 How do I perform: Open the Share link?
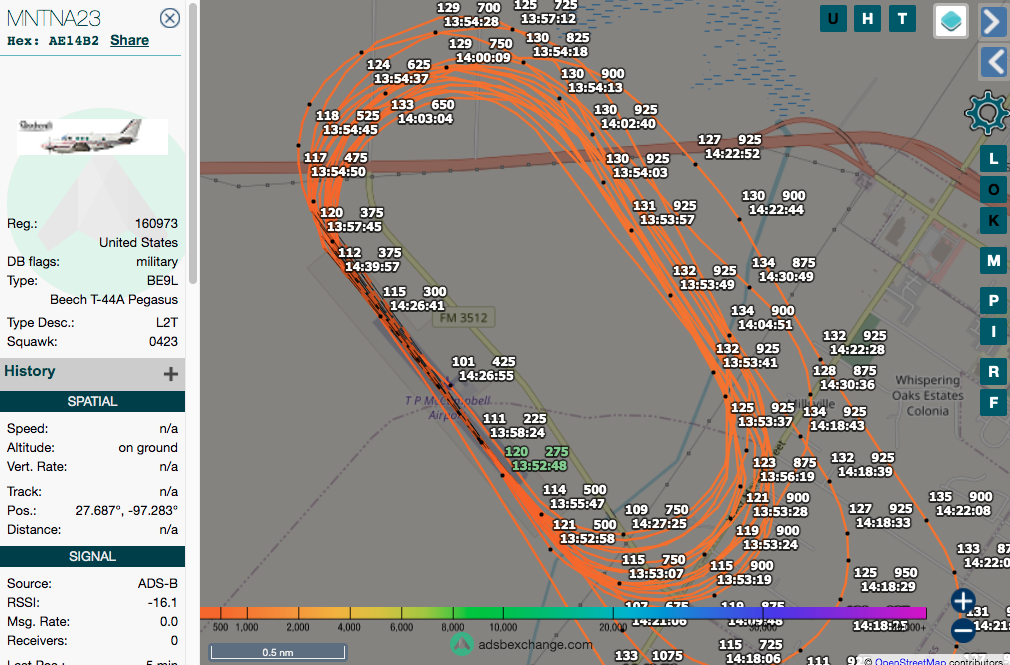point(129,40)
